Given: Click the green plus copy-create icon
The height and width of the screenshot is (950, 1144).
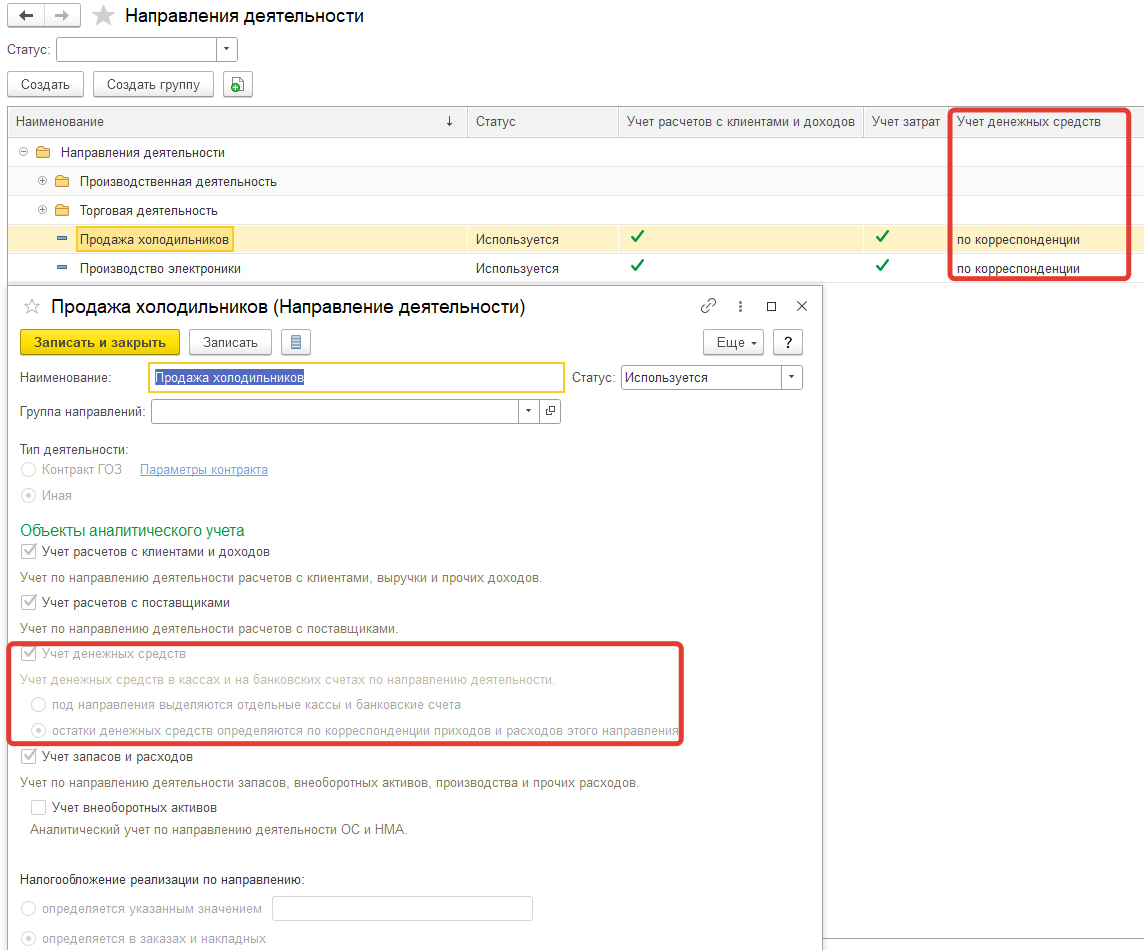Looking at the screenshot, I should click(237, 85).
